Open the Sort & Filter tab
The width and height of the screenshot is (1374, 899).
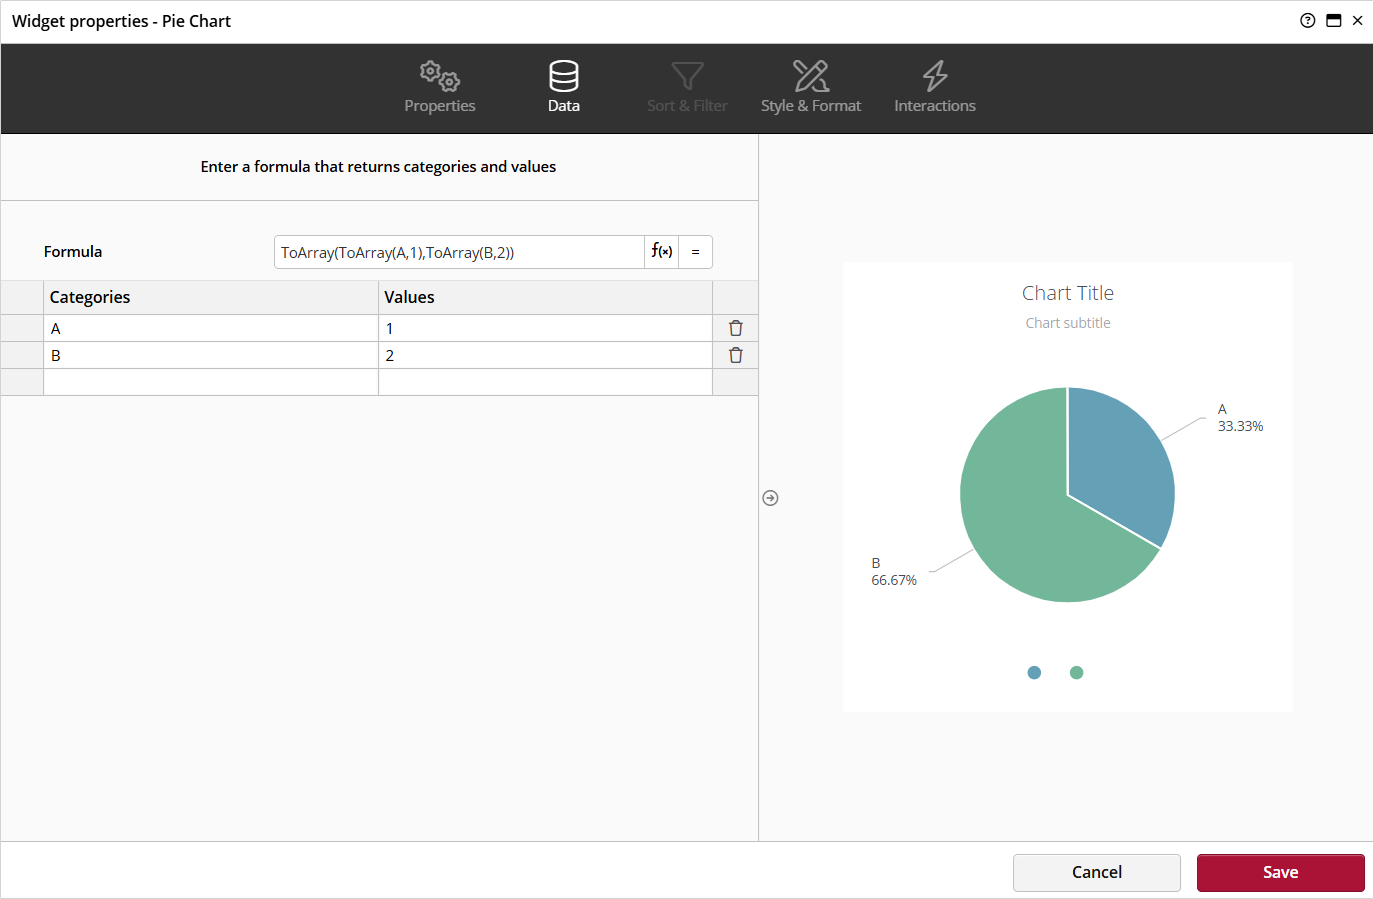(687, 88)
